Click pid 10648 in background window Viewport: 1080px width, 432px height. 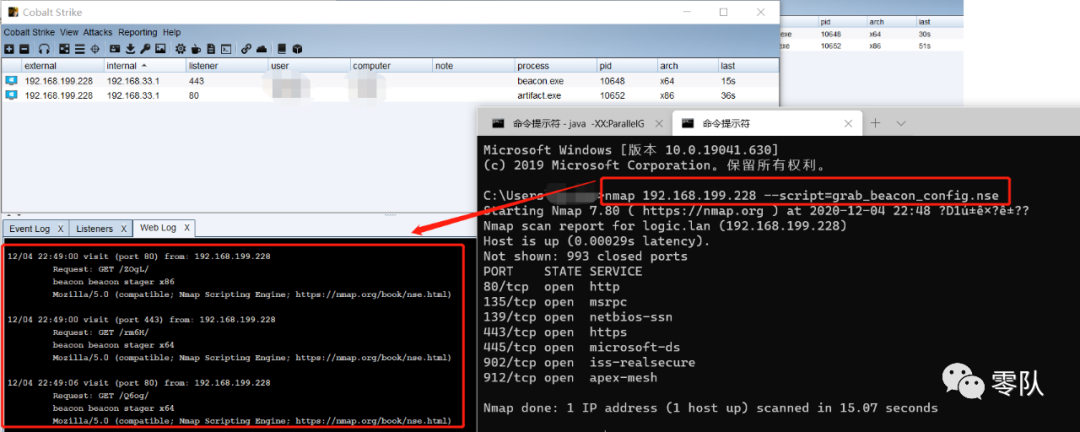pyautogui.click(x=831, y=34)
